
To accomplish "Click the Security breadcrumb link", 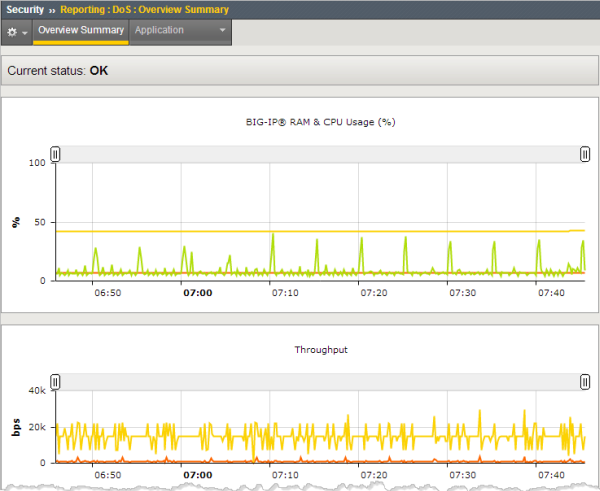I will [25, 9].
